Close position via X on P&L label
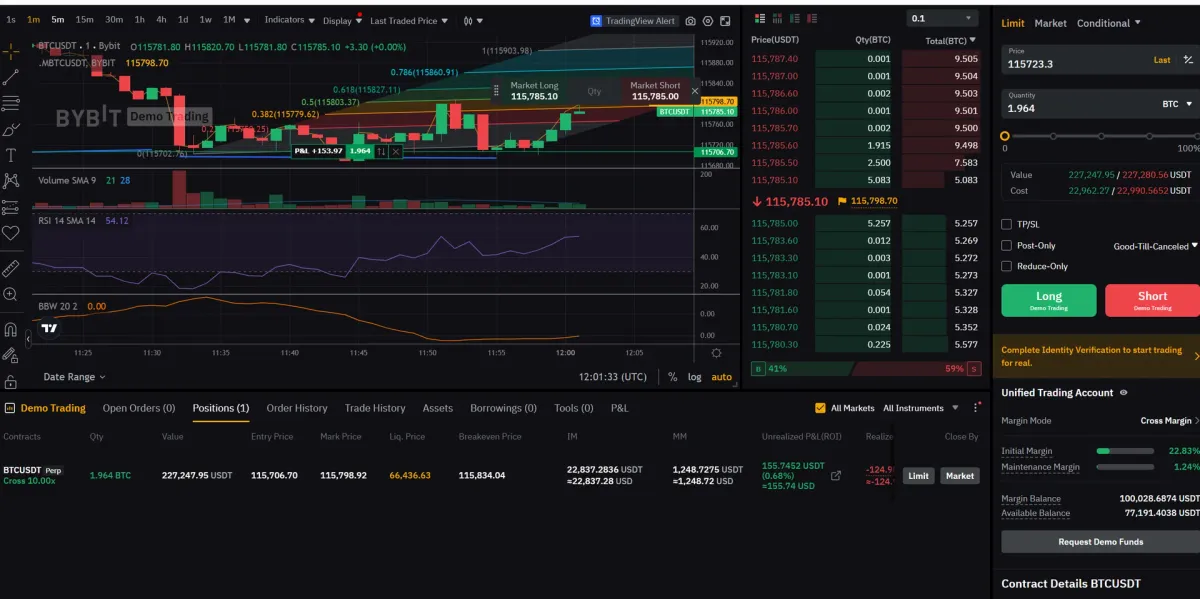The image size is (1200, 599). 396,151
